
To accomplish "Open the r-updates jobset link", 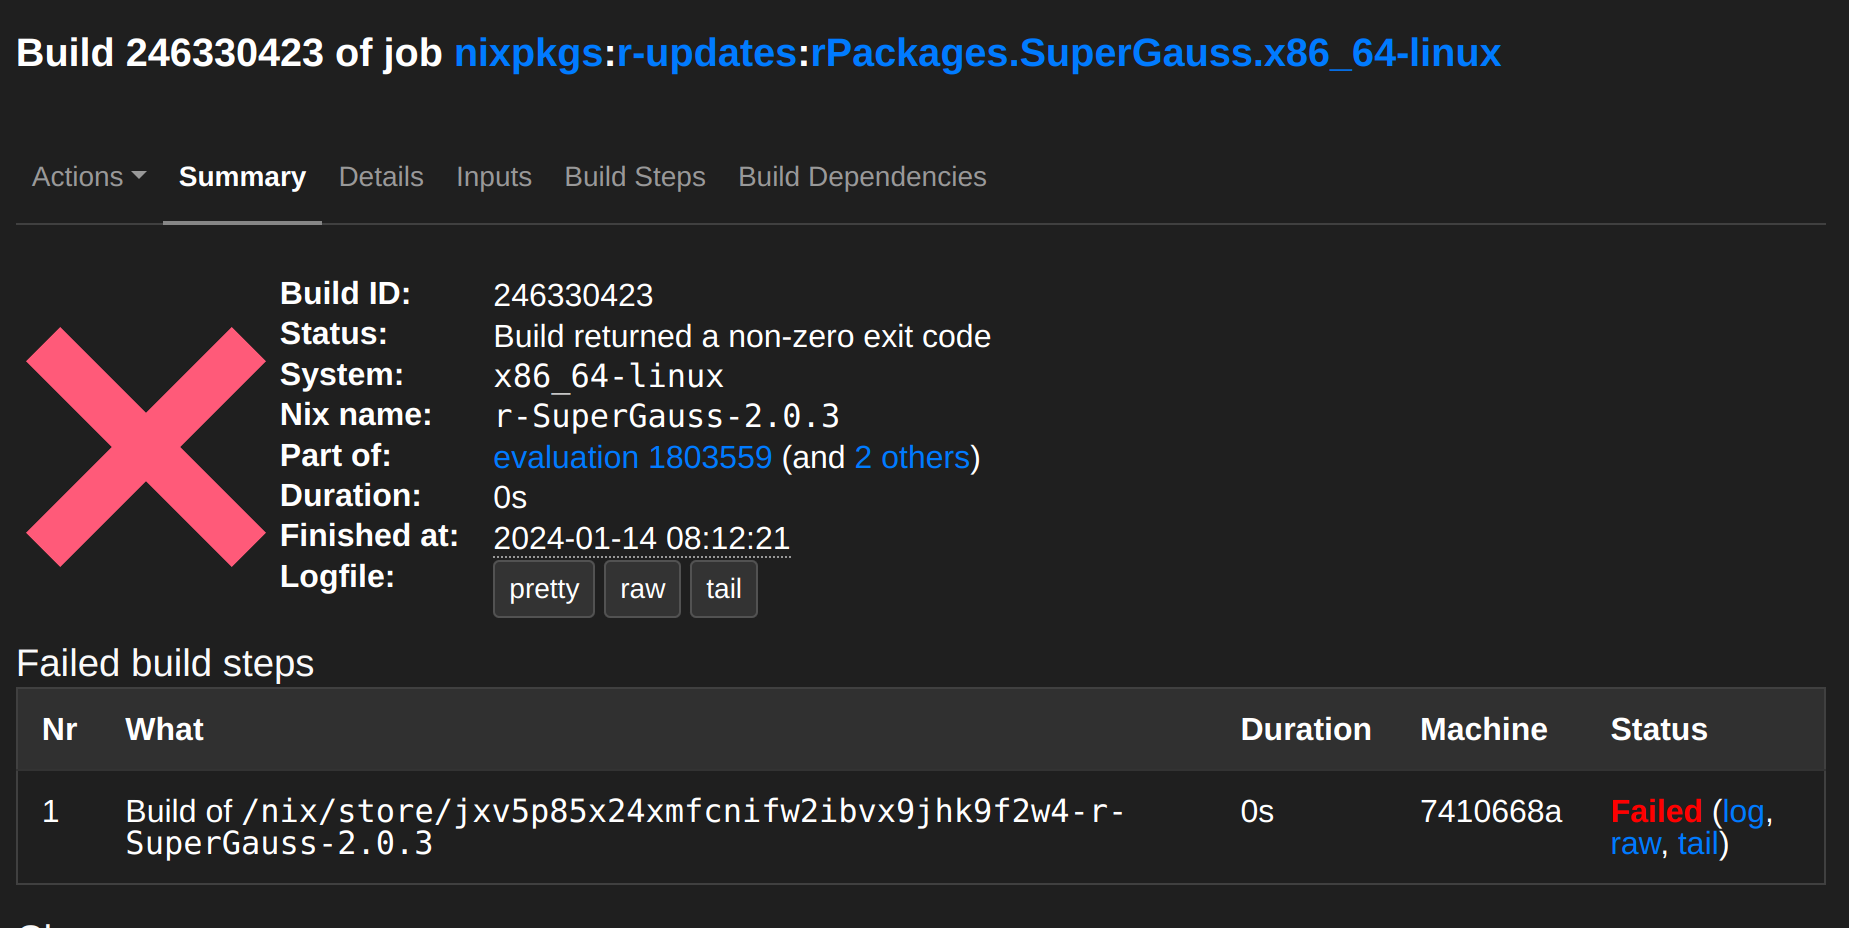I will click(707, 53).
